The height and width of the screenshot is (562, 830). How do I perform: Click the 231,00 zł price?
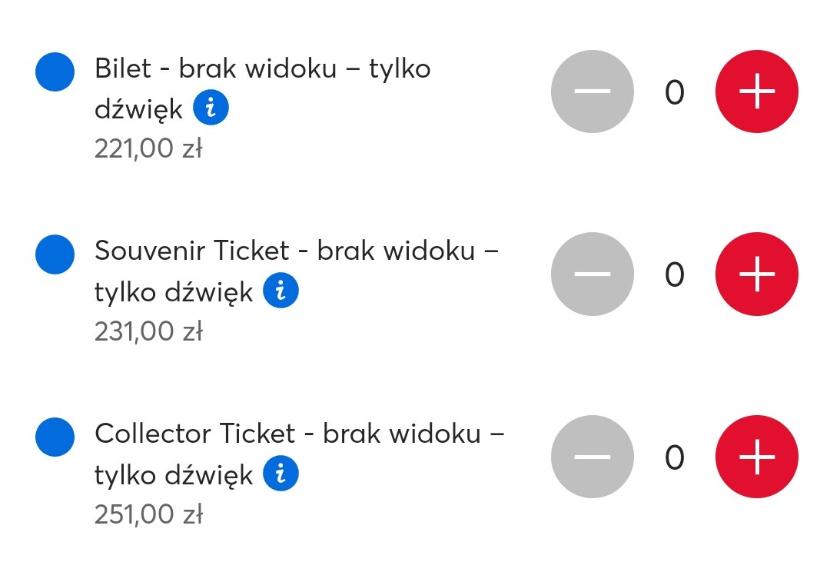tap(148, 332)
